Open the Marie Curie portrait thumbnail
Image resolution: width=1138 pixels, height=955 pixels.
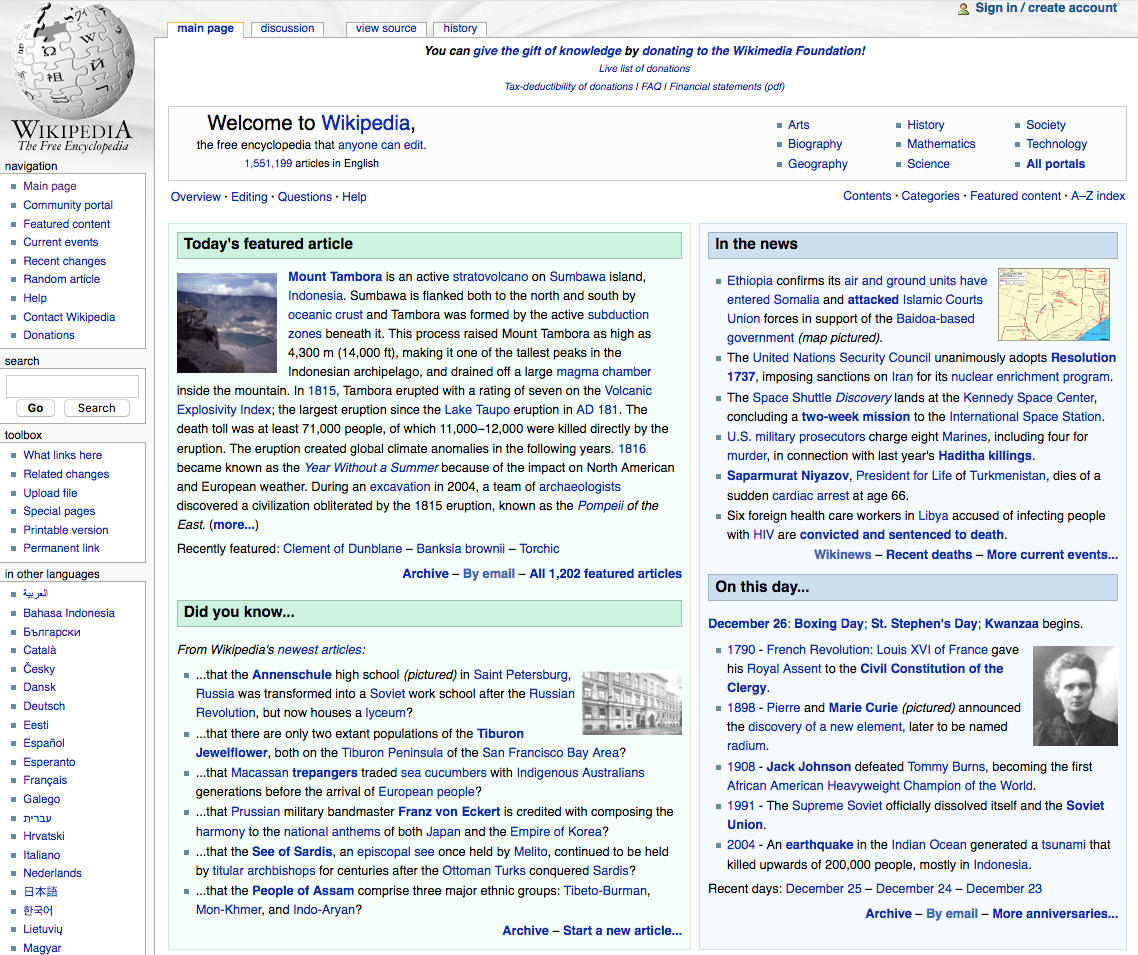[x=1075, y=695]
